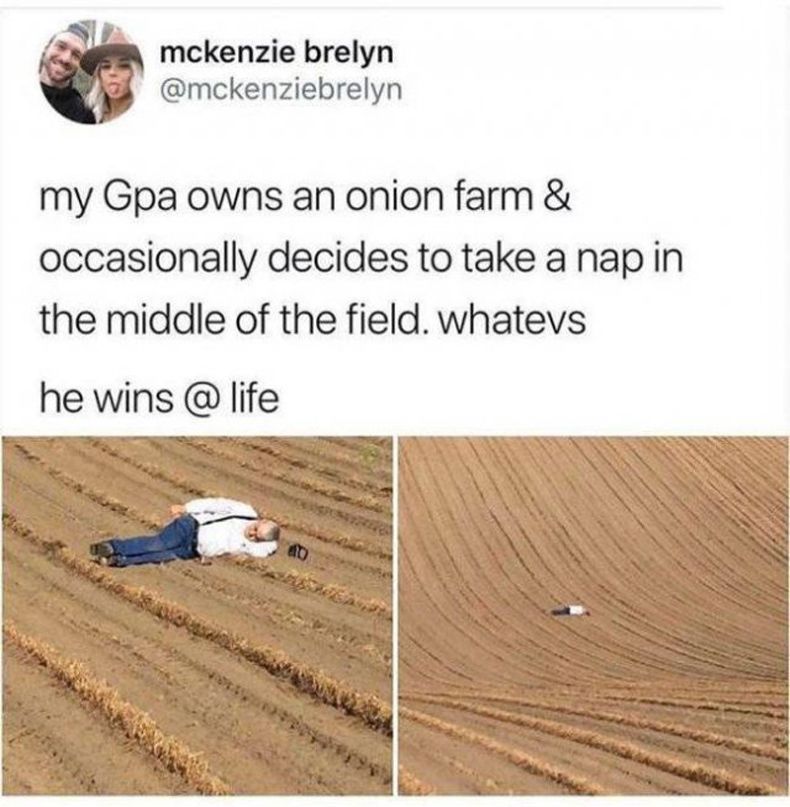Click the white divider between the two photos
This screenshot has height=807, width=790.
click(396, 616)
